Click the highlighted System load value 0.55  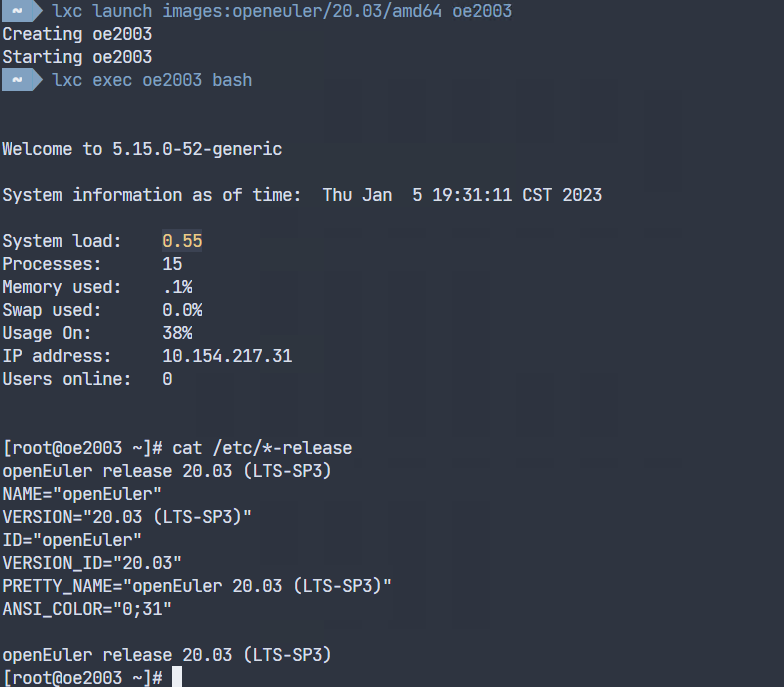(182, 241)
